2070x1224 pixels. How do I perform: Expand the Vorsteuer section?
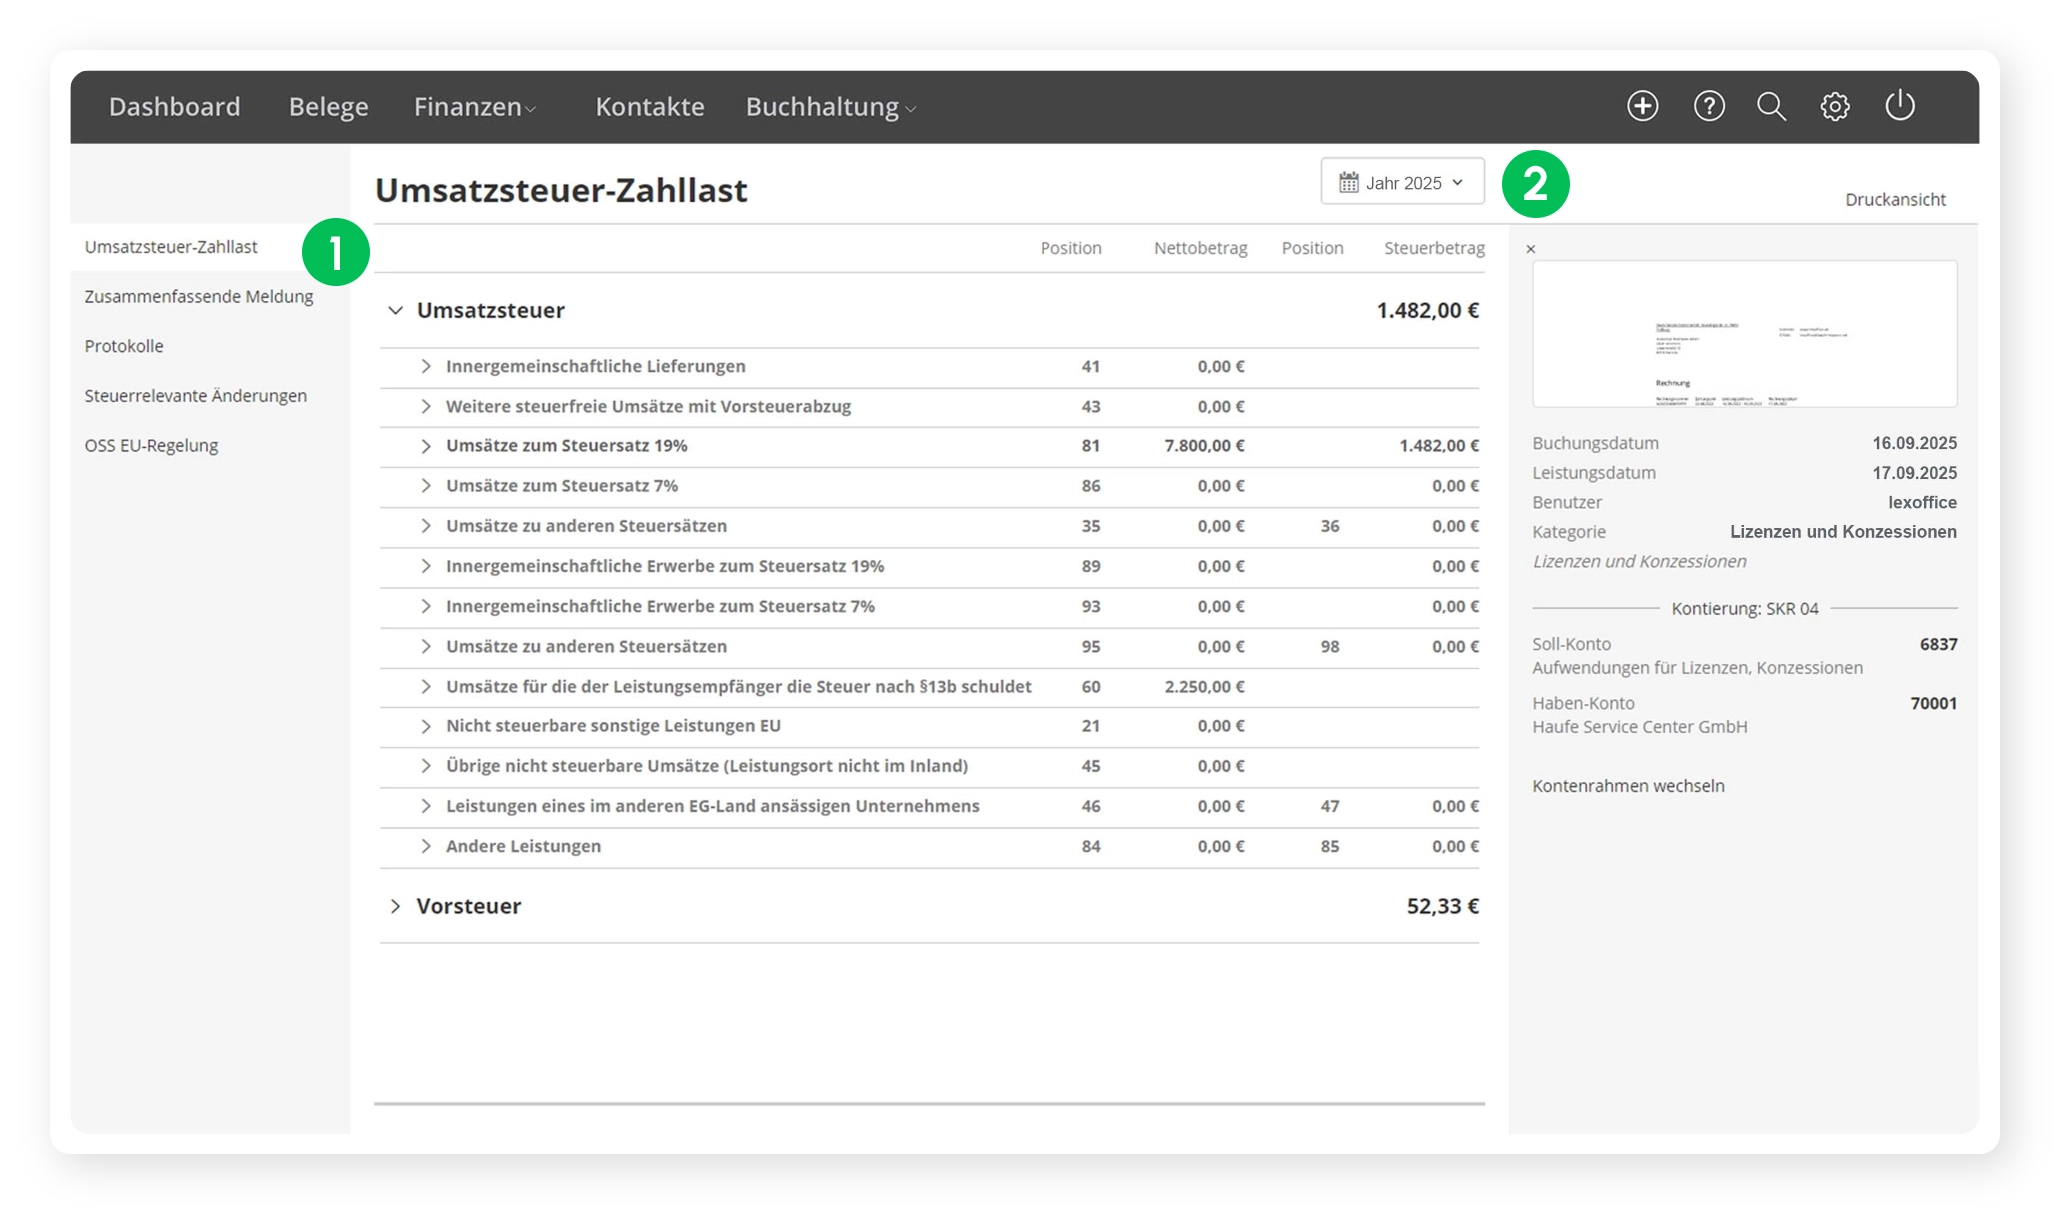tap(396, 906)
